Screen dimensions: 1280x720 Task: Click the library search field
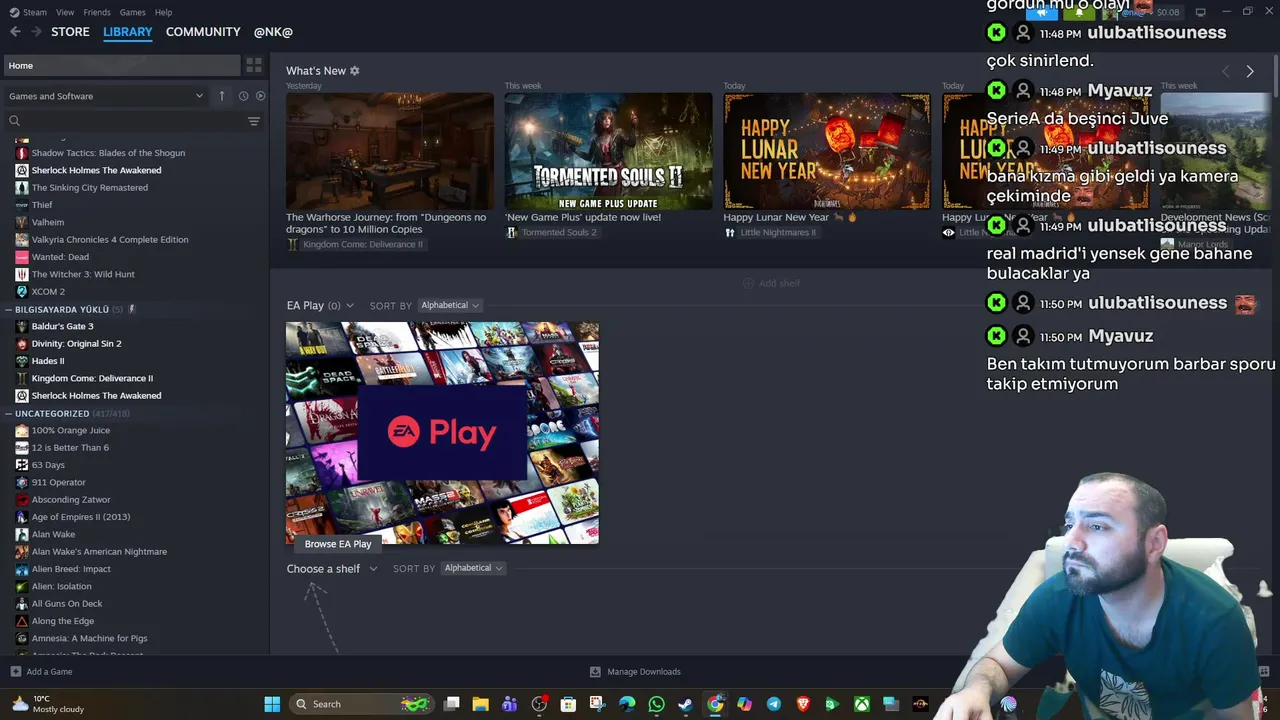point(125,121)
